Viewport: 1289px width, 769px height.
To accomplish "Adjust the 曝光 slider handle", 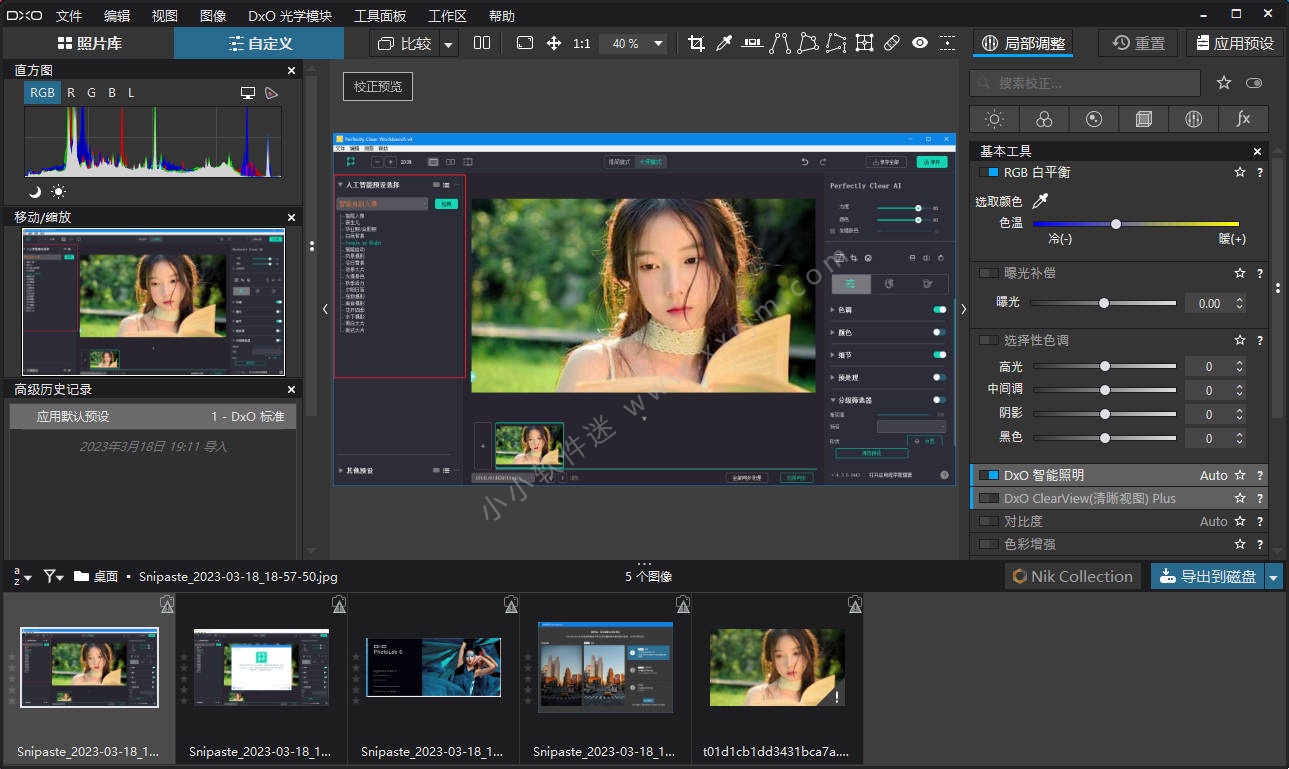I will point(1104,303).
